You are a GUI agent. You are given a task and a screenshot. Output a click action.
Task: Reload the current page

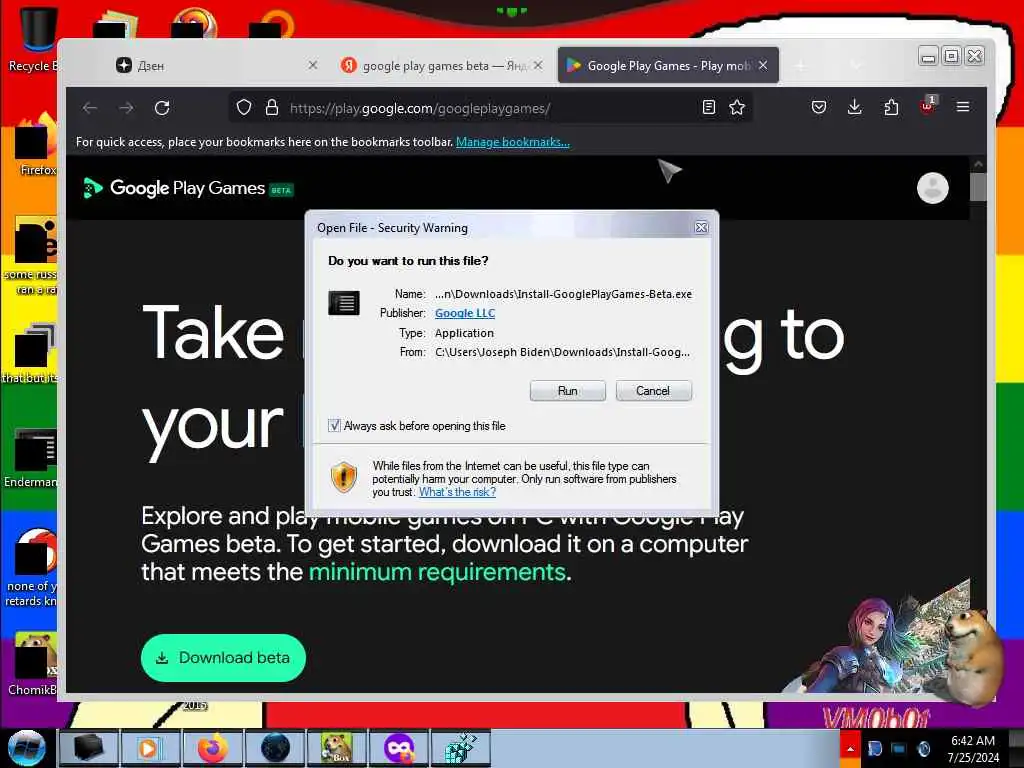coord(162,108)
